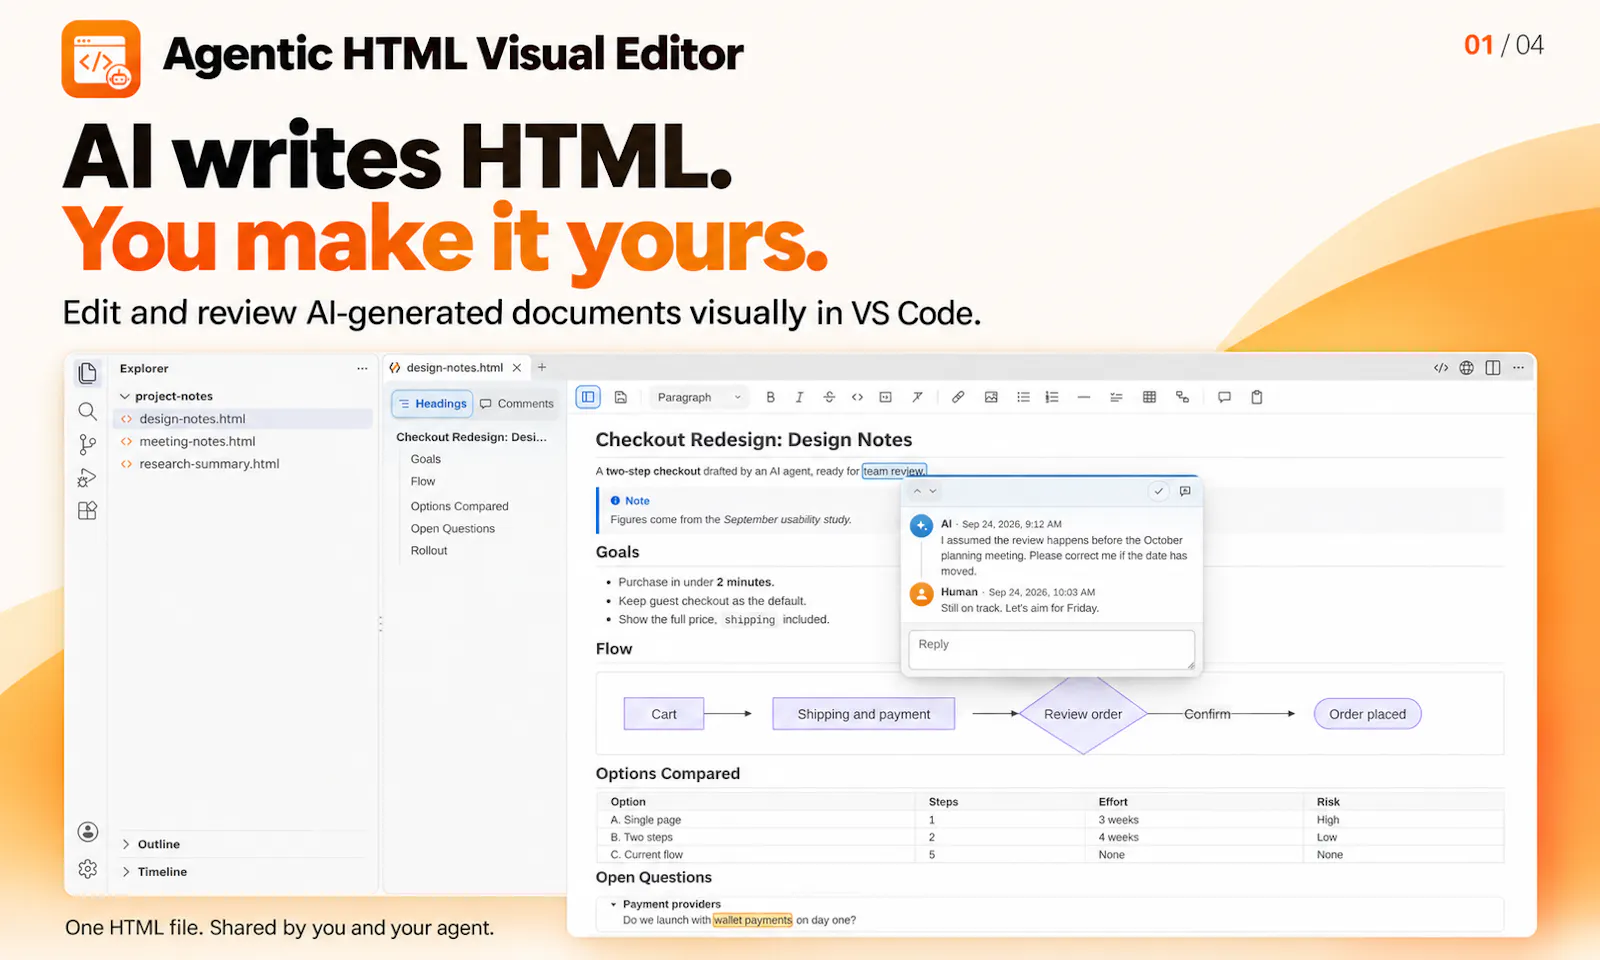Screen dimensions: 1600x960
Task: Switch to source code view icon
Action: (1441, 368)
